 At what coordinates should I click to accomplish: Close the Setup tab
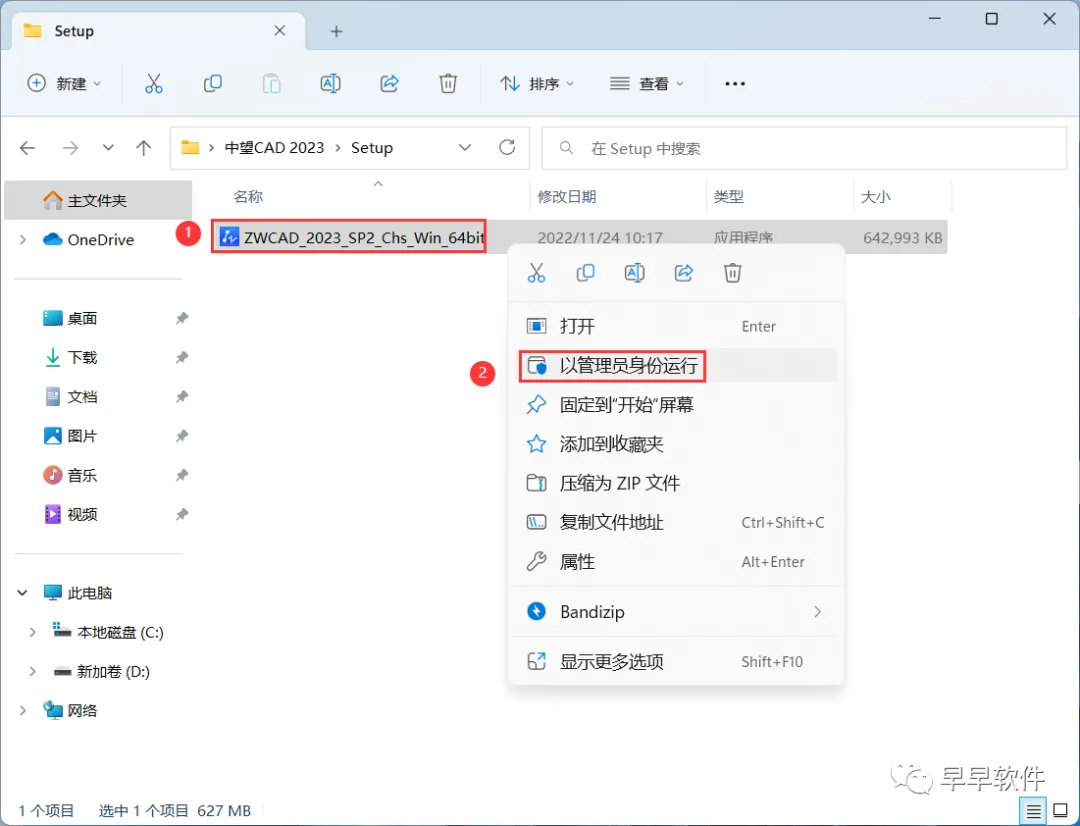(280, 31)
